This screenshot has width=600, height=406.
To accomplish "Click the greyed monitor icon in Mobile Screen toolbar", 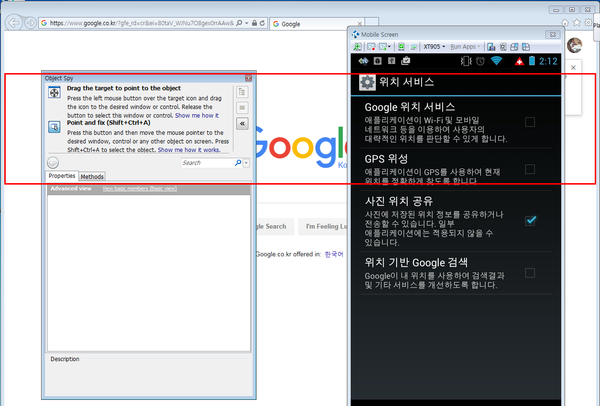I will point(414,47).
